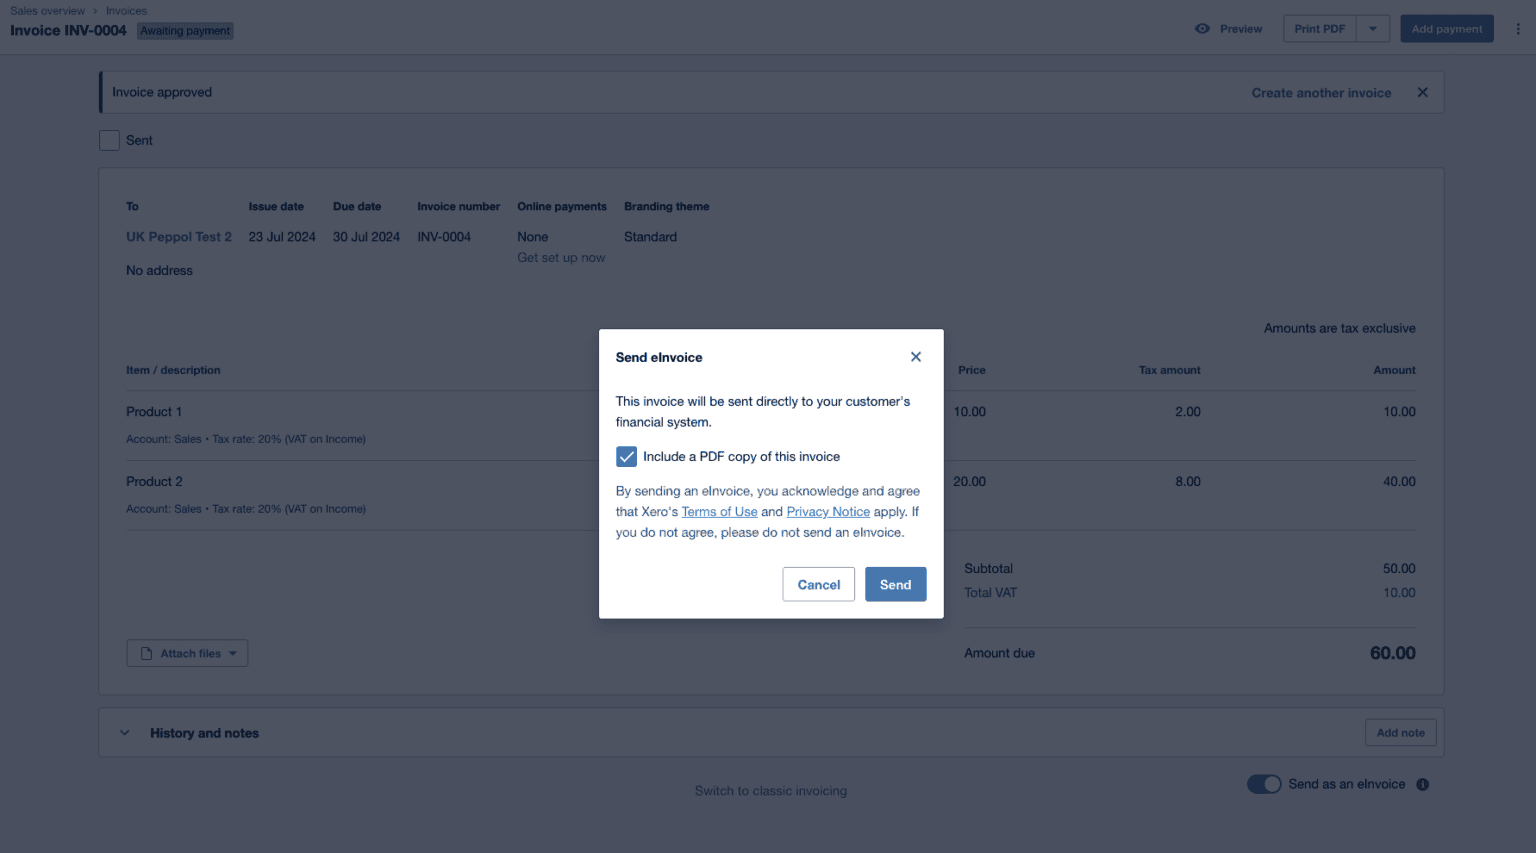Disable the Send as an eInvoice toggle
This screenshot has width=1536, height=853.
1264,784
